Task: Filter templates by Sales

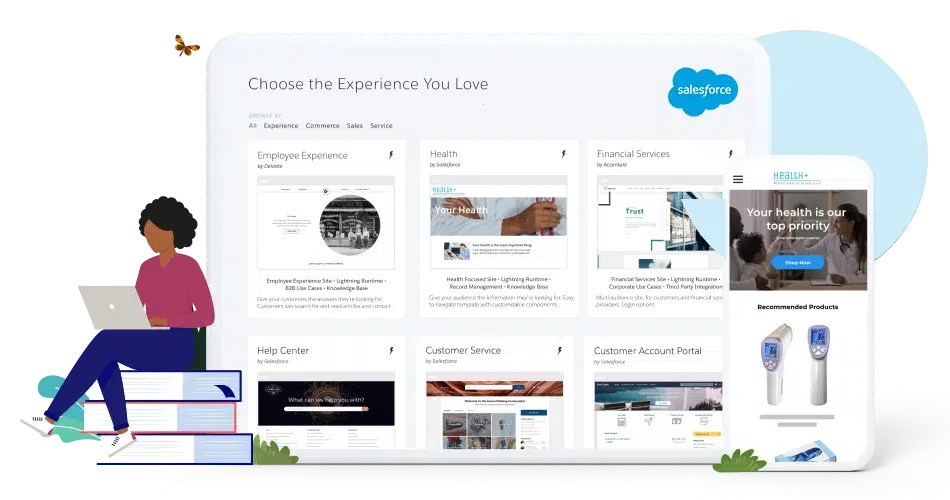Action: point(354,125)
